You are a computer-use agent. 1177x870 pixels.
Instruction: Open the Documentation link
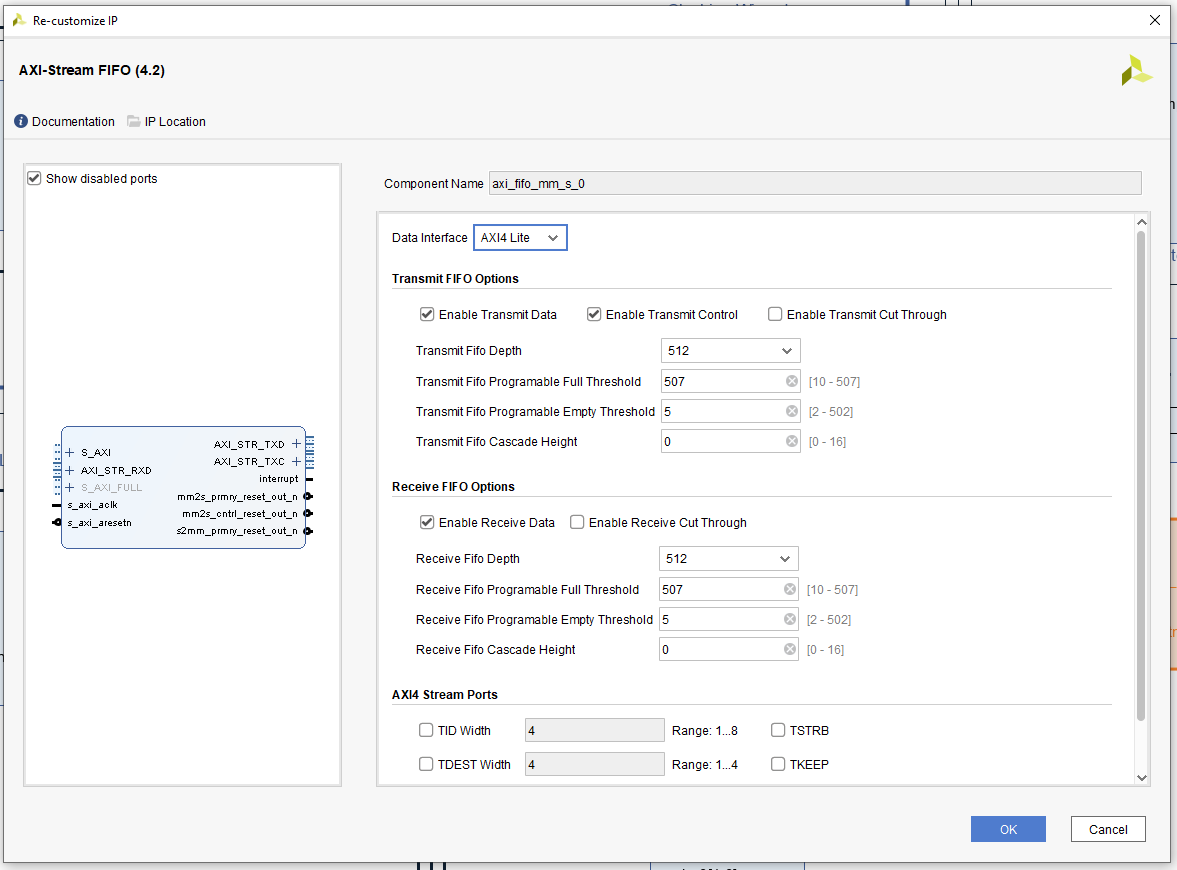[x=73, y=122]
